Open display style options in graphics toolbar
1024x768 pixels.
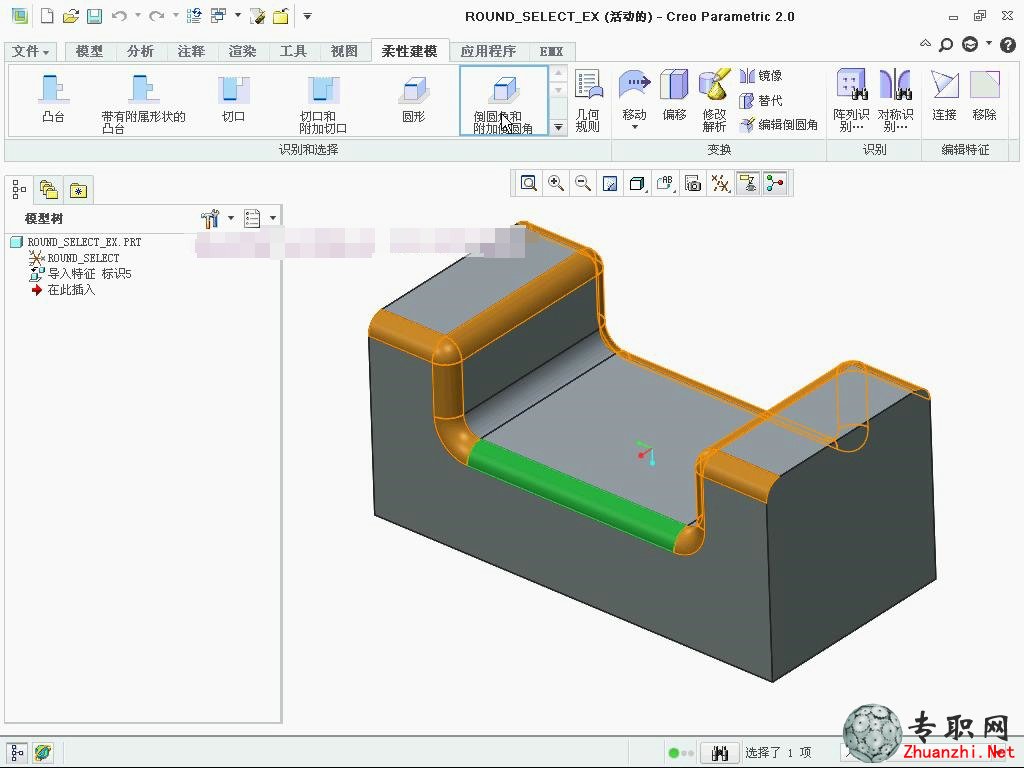[x=637, y=184]
